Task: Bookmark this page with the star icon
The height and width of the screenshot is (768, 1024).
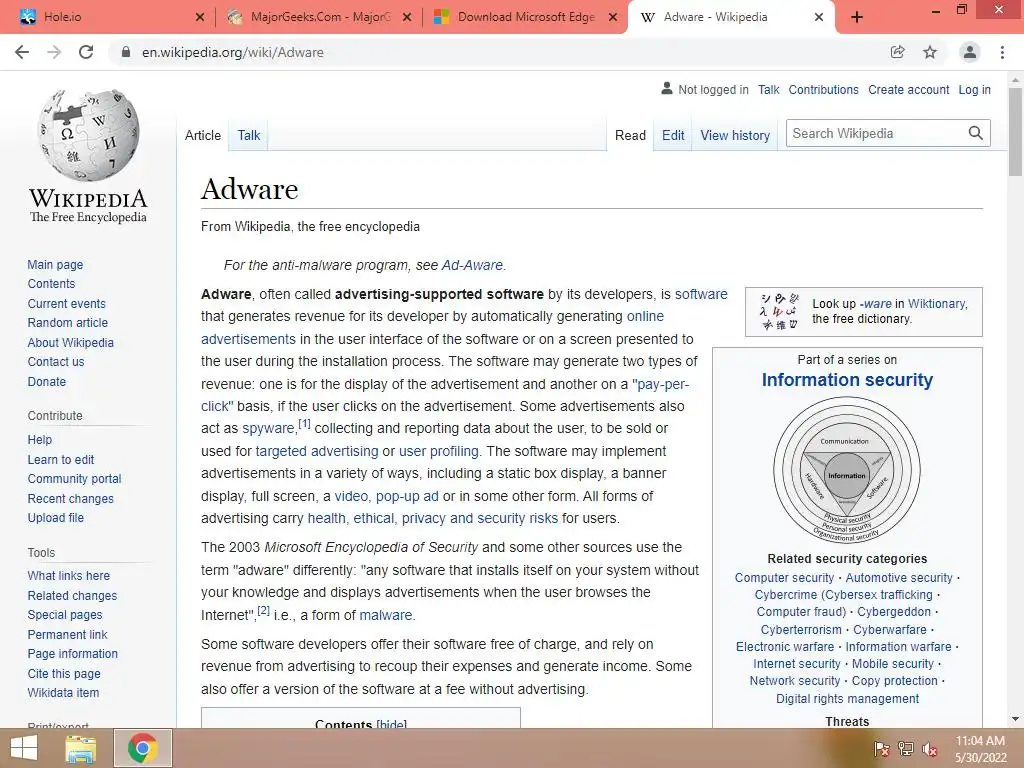Action: pos(930,52)
